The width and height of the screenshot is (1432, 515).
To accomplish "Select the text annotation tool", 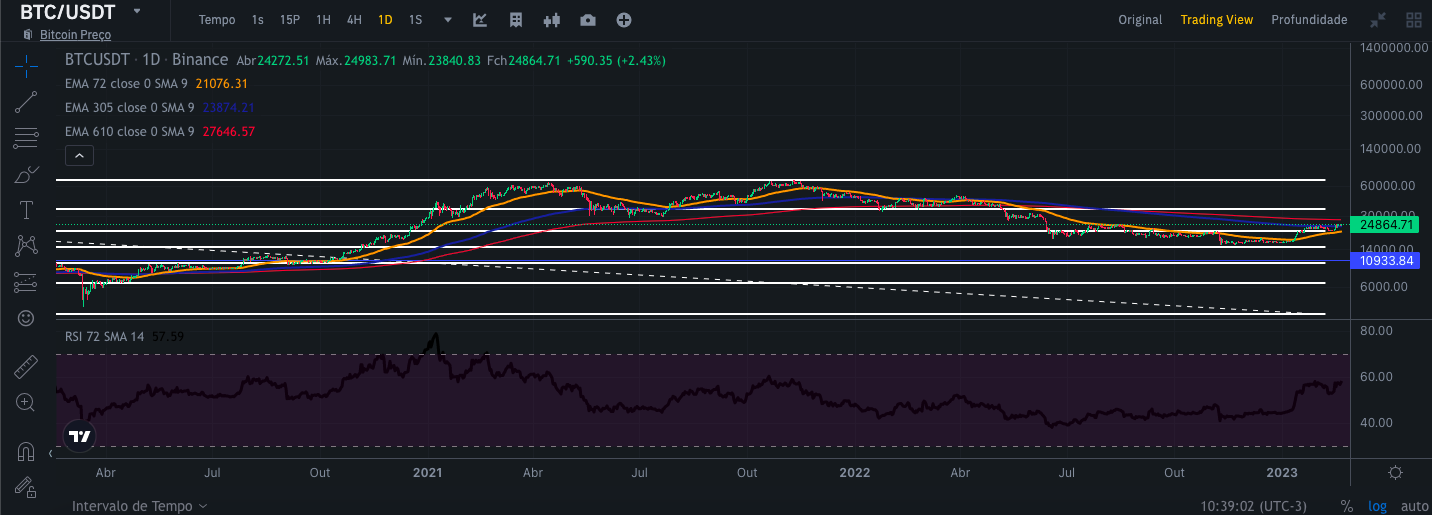I will pyautogui.click(x=26, y=210).
